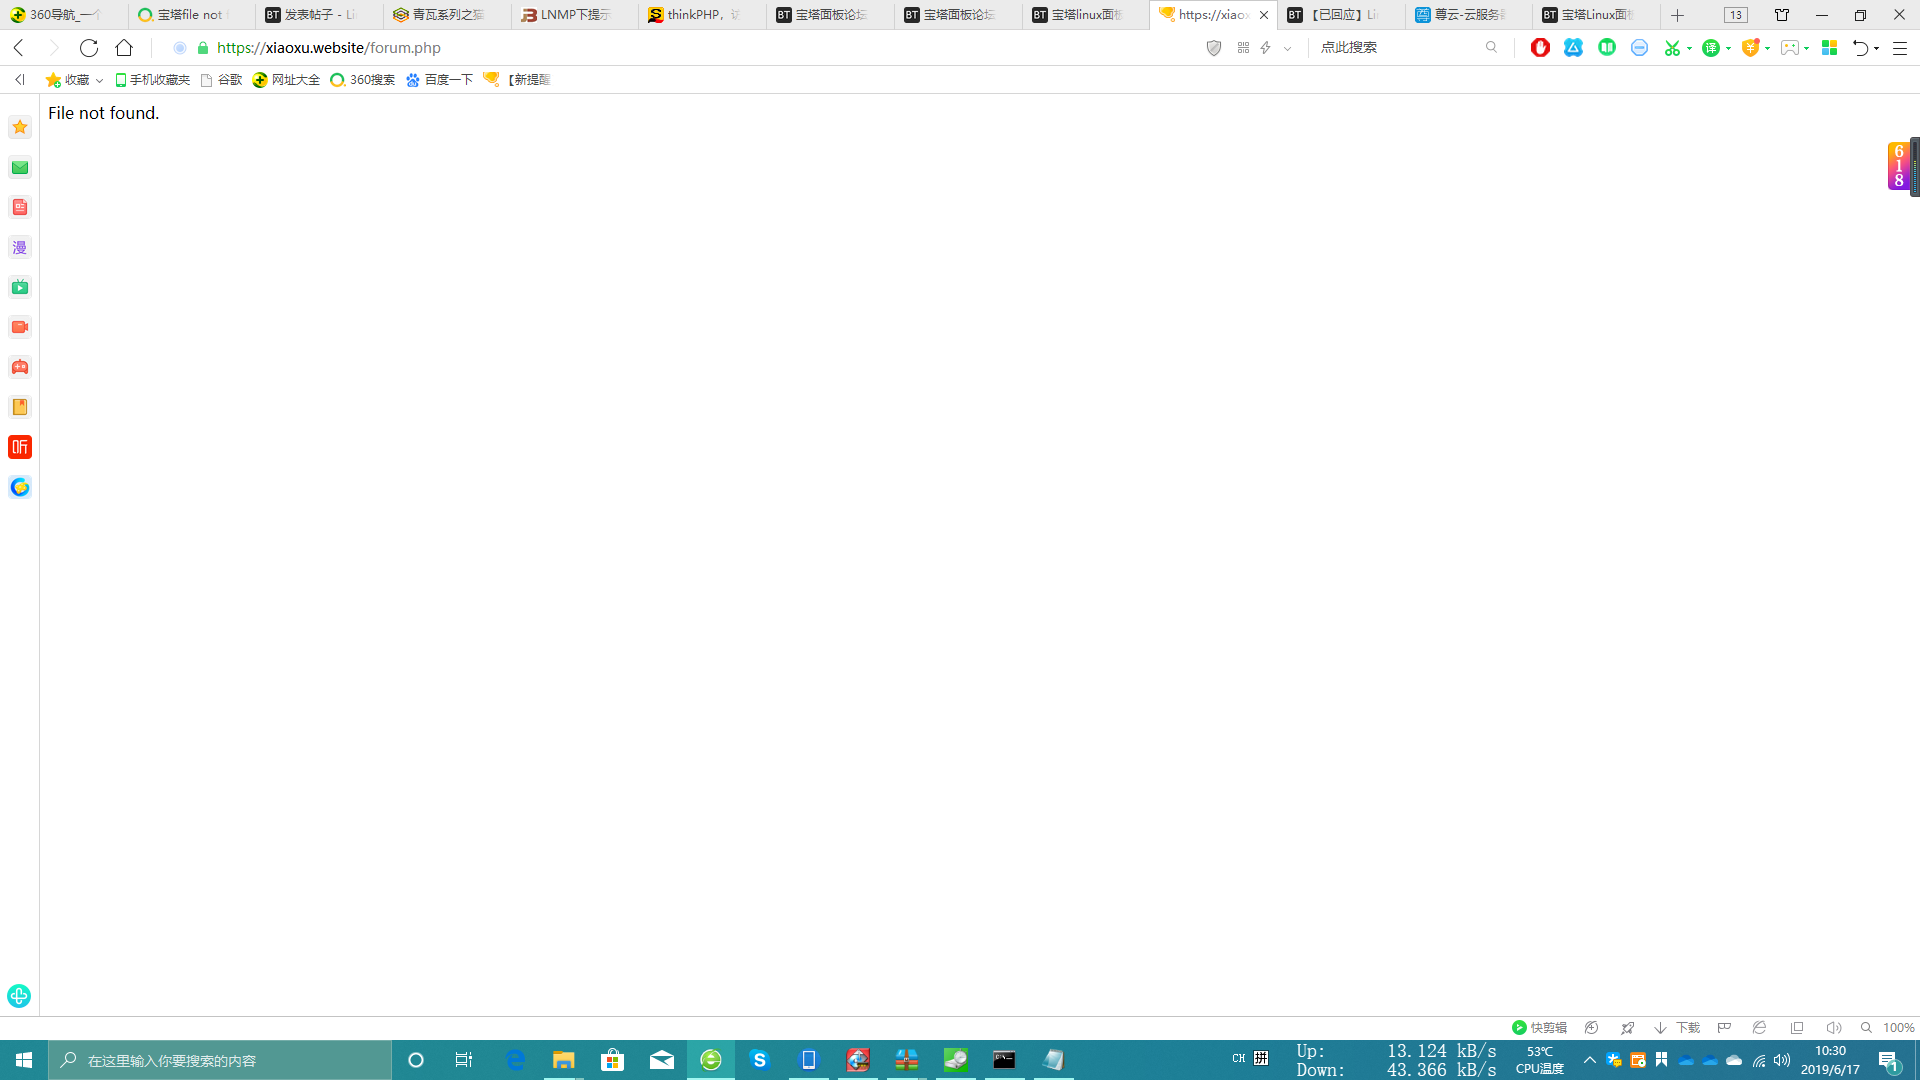Click the red ad-blocker hand icon
This screenshot has width=1920, height=1080.
point(1540,48)
